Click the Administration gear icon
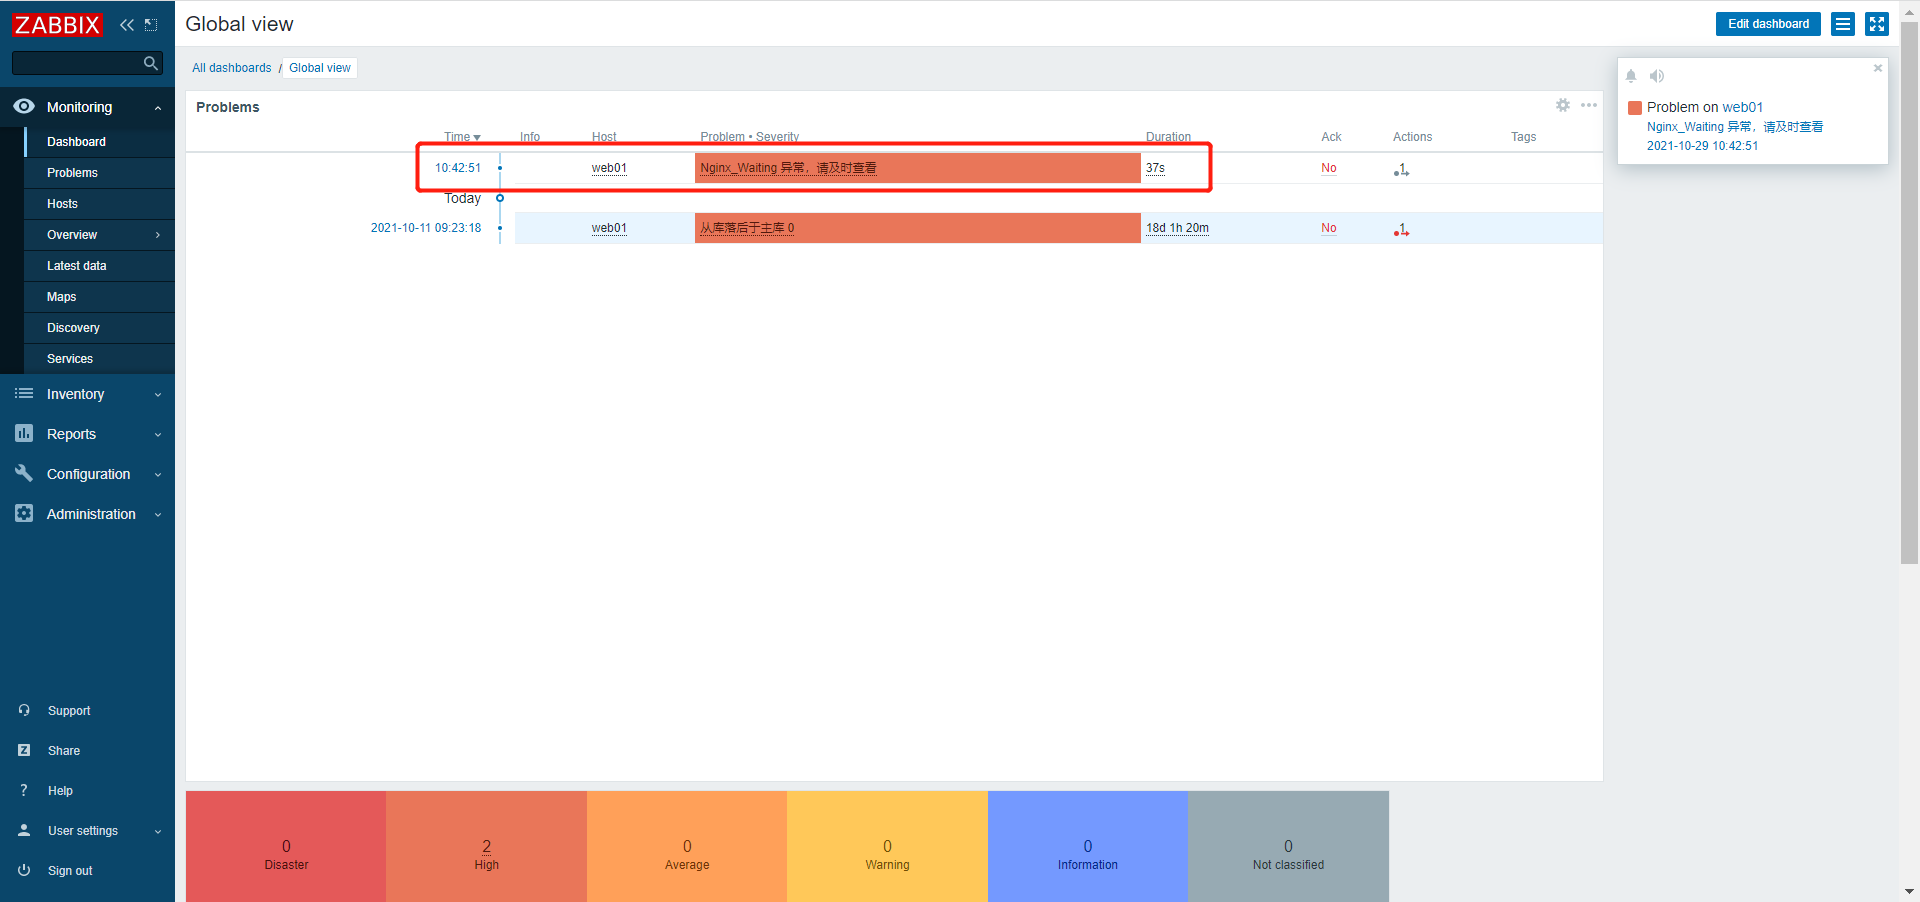Screen dimensions: 1920x902 point(24,513)
